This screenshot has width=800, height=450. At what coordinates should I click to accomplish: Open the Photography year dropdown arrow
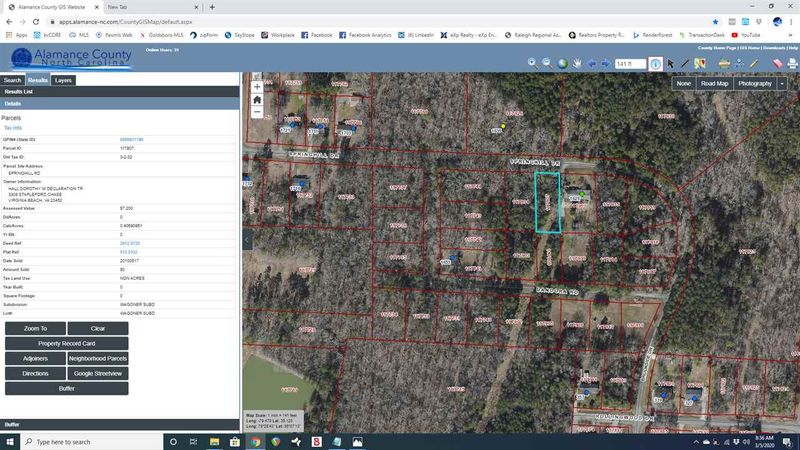782,84
